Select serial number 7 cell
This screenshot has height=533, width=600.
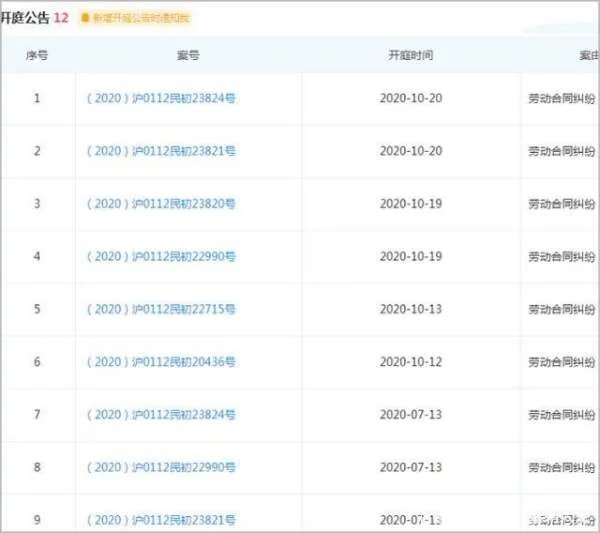[37, 415]
